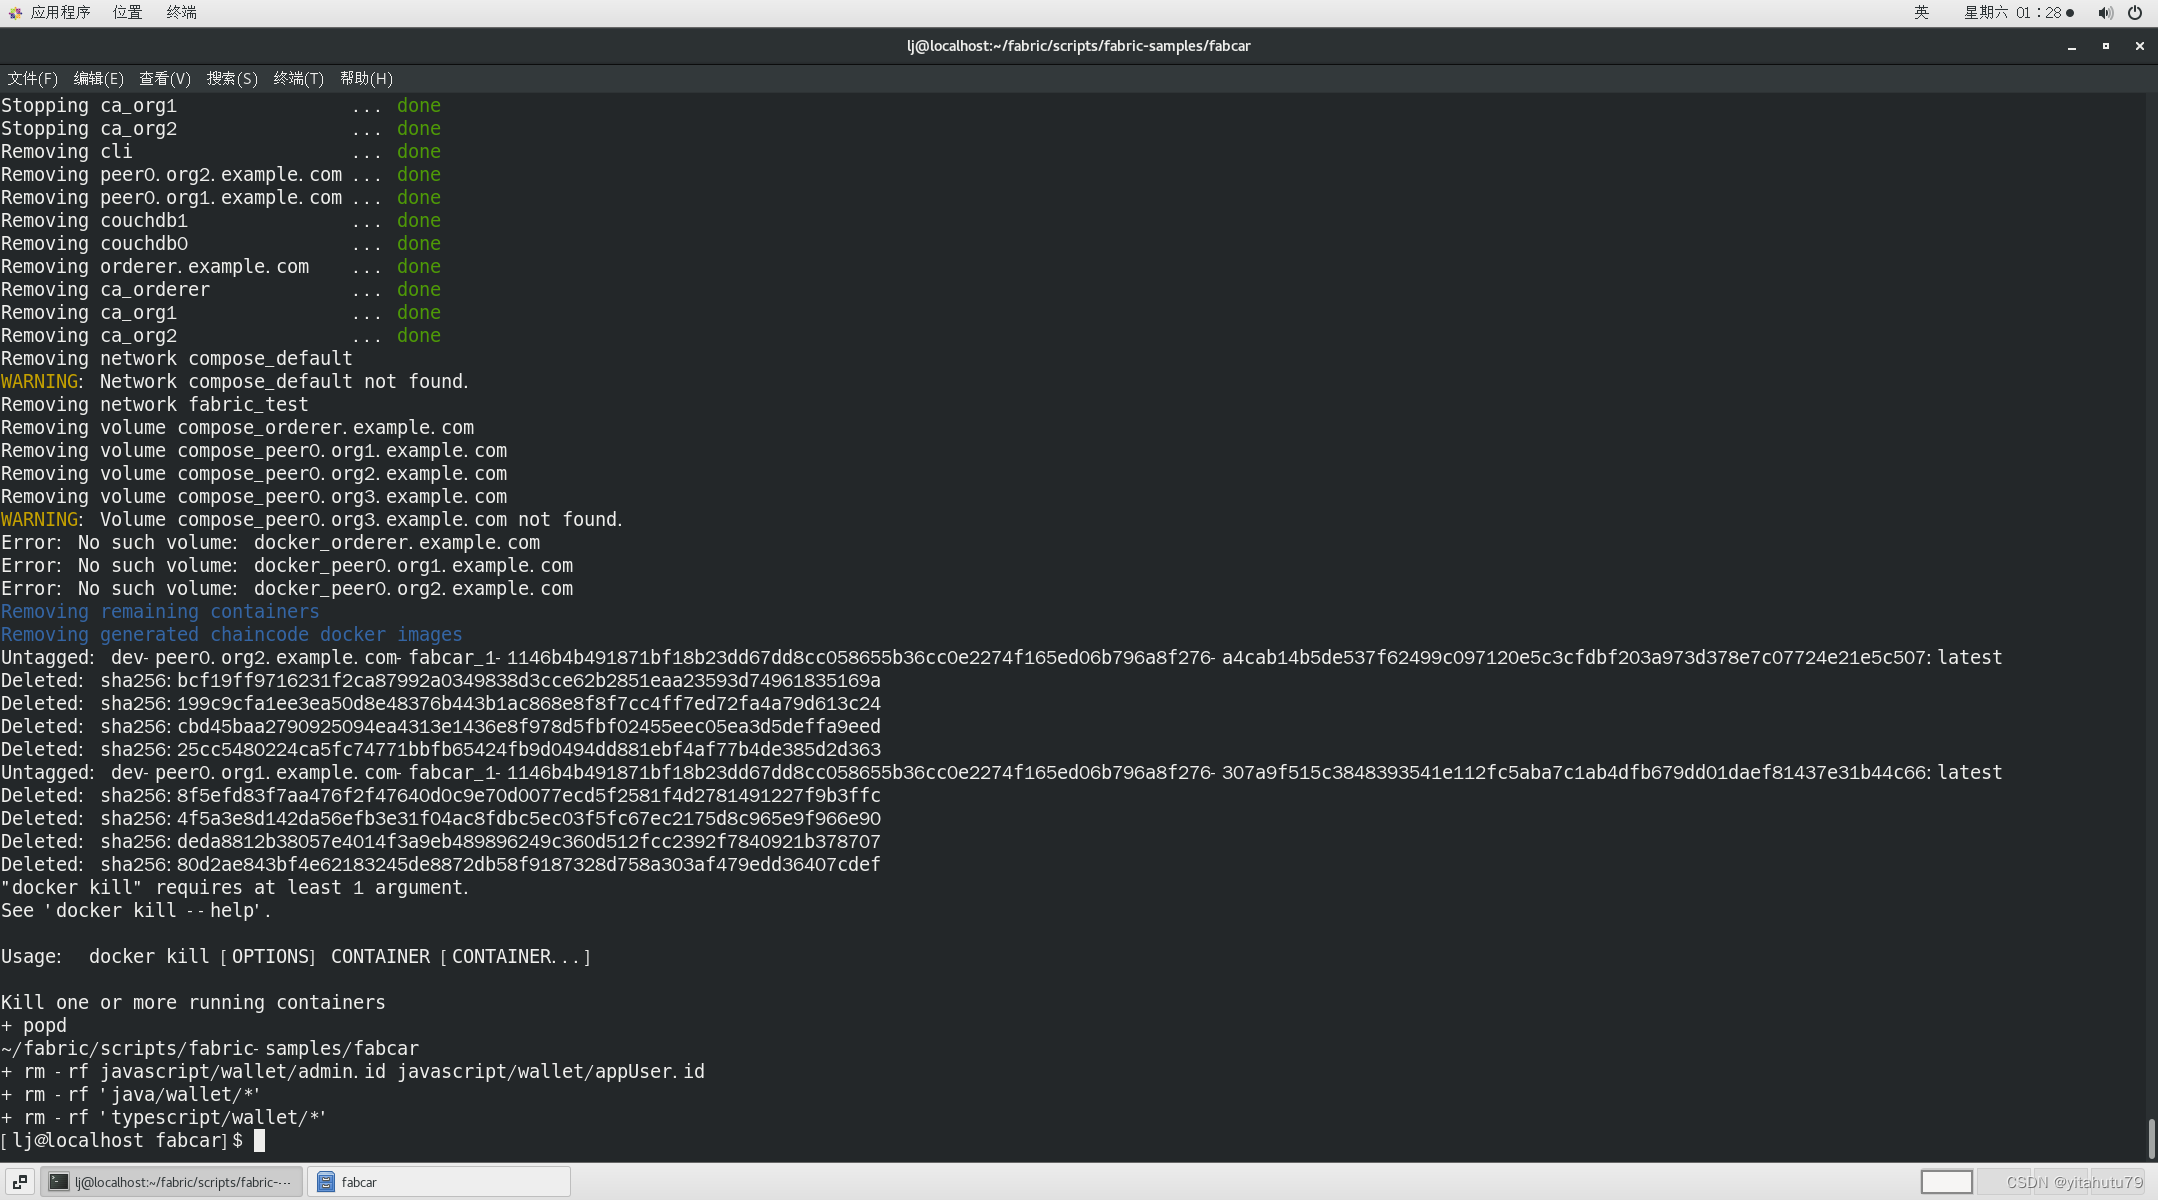
Task: Click 'Deleted: sha256:bcf19ff9716231f2ca87992a...' line
Action: point(440,680)
